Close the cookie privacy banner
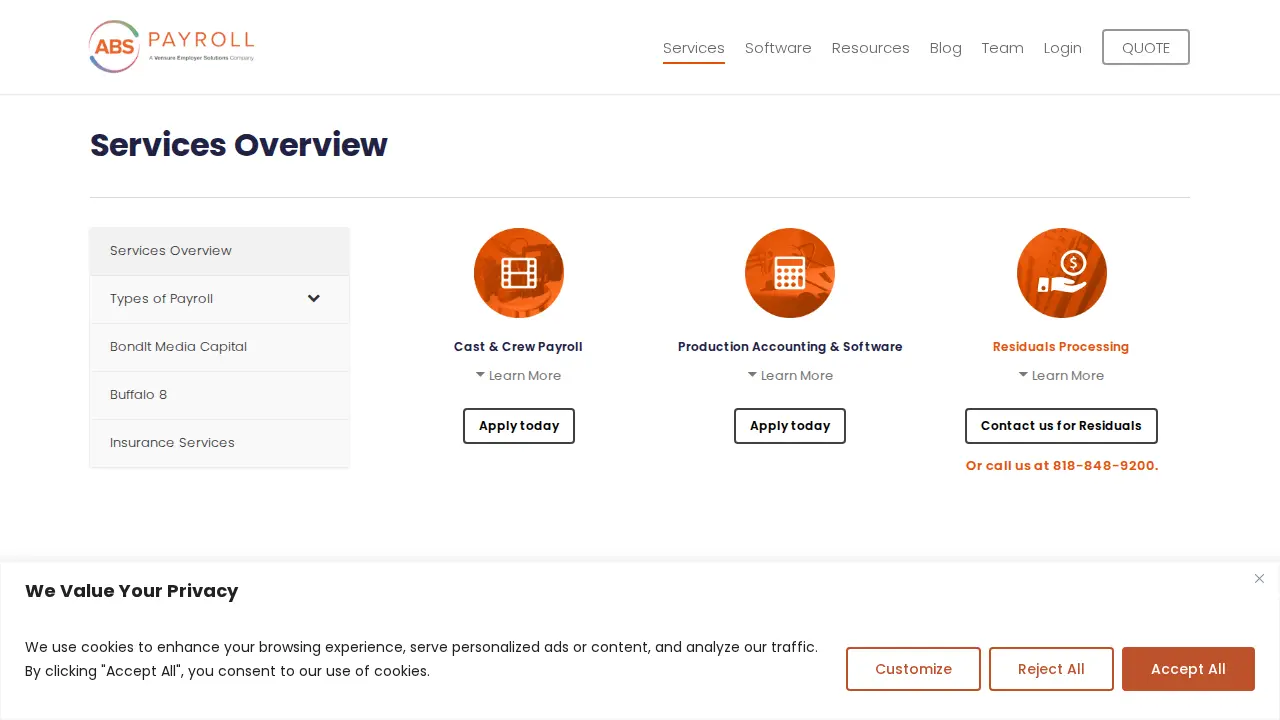This screenshot has width=1280, height=720. tap(1259, 579)
